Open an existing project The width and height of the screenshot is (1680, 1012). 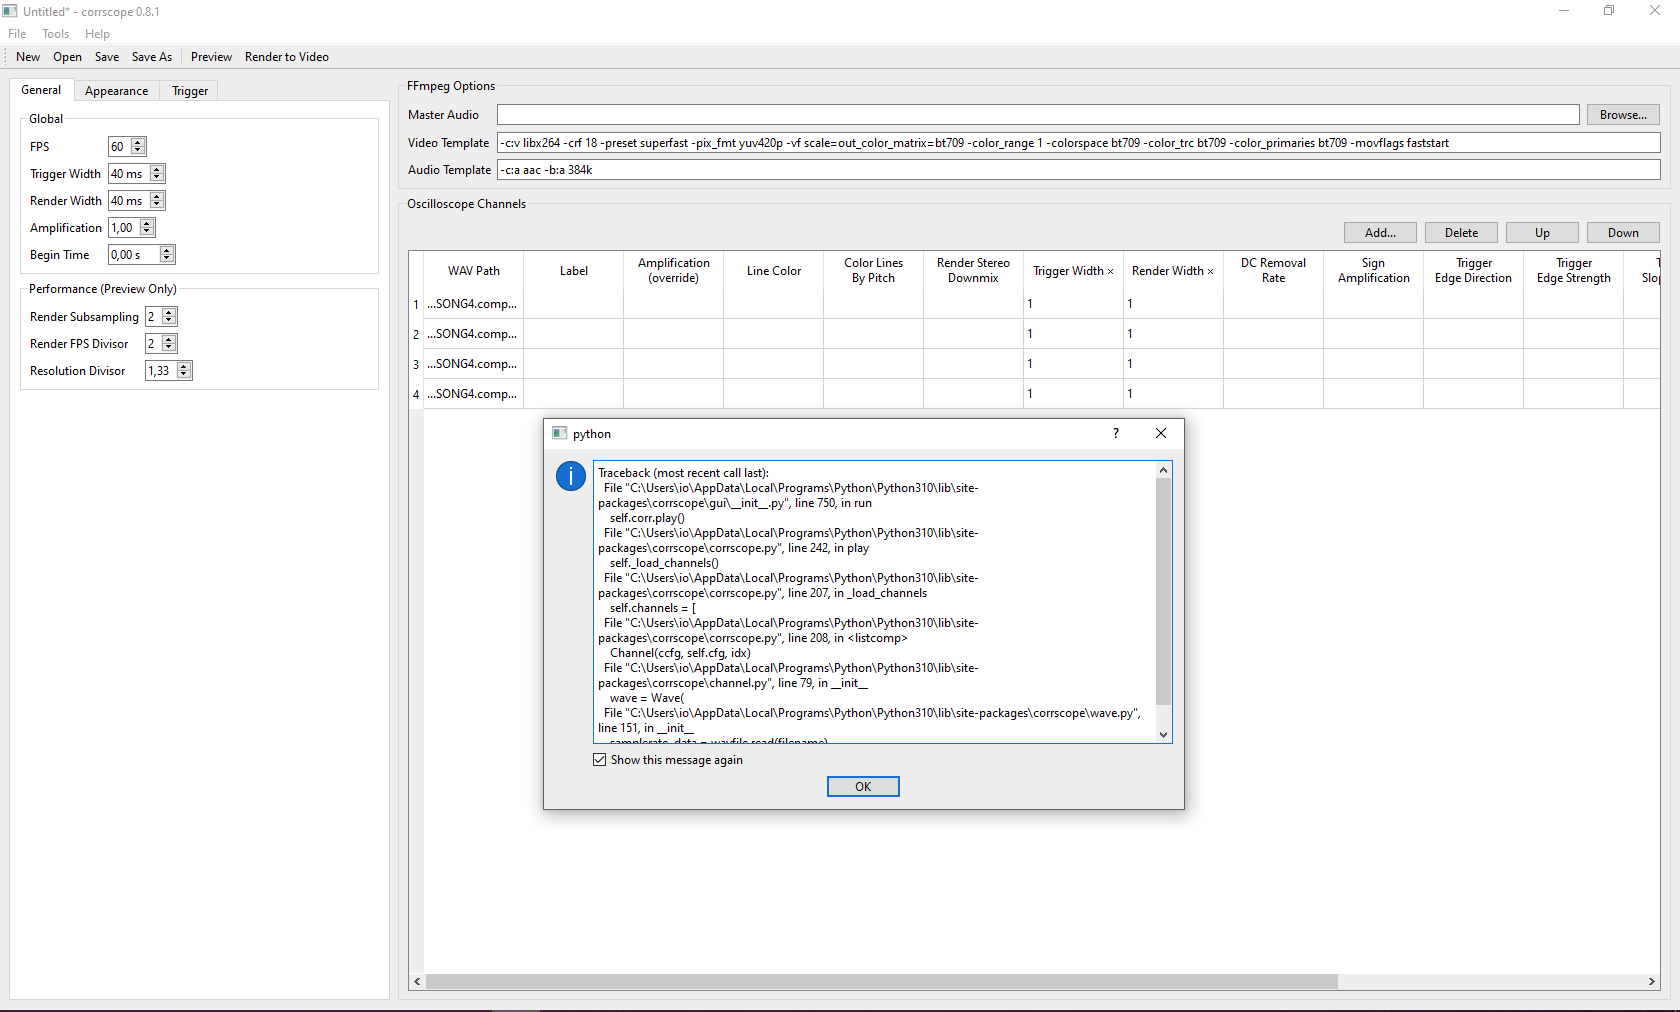(67, 57)
